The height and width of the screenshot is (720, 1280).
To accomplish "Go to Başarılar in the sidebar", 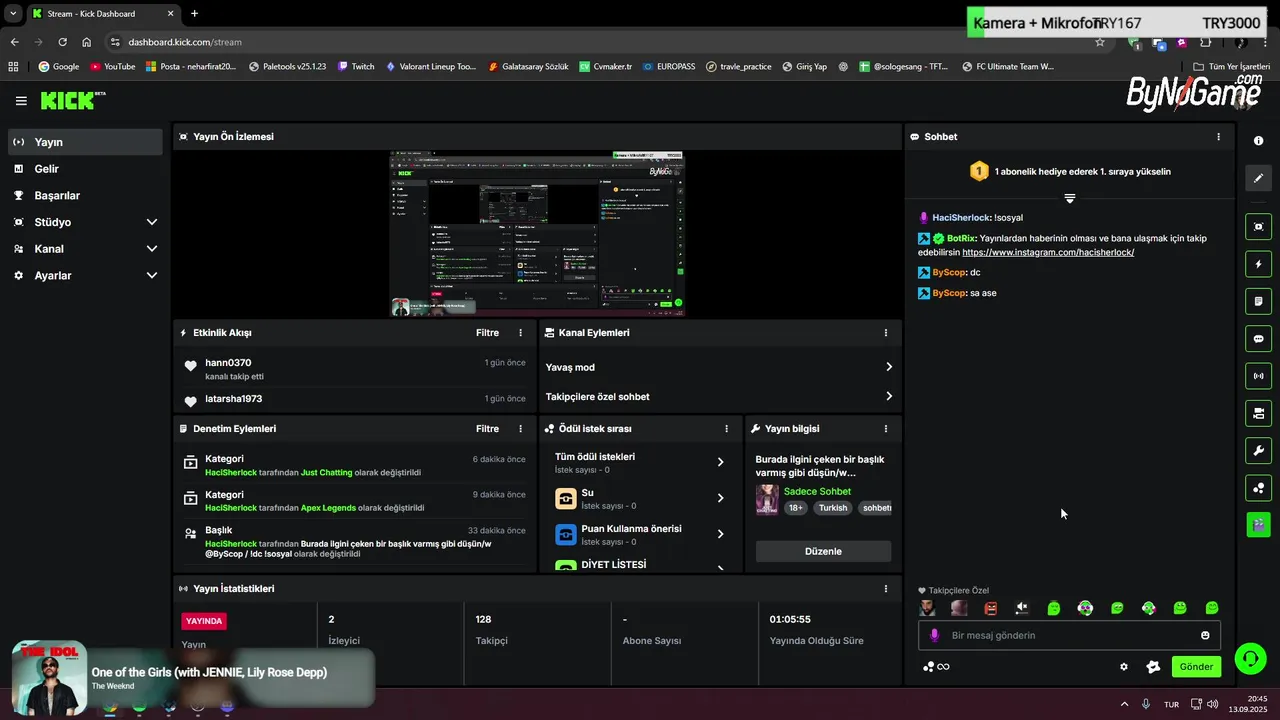I will 85,196.
